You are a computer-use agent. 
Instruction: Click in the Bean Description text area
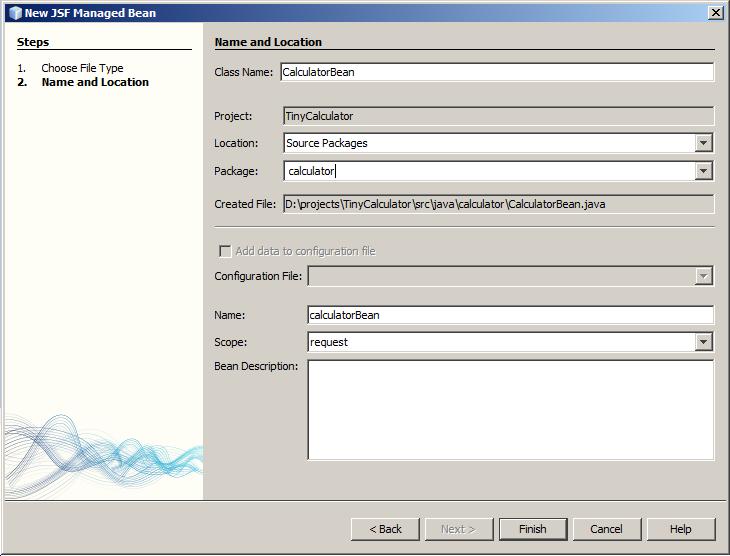tap(510, 409)
